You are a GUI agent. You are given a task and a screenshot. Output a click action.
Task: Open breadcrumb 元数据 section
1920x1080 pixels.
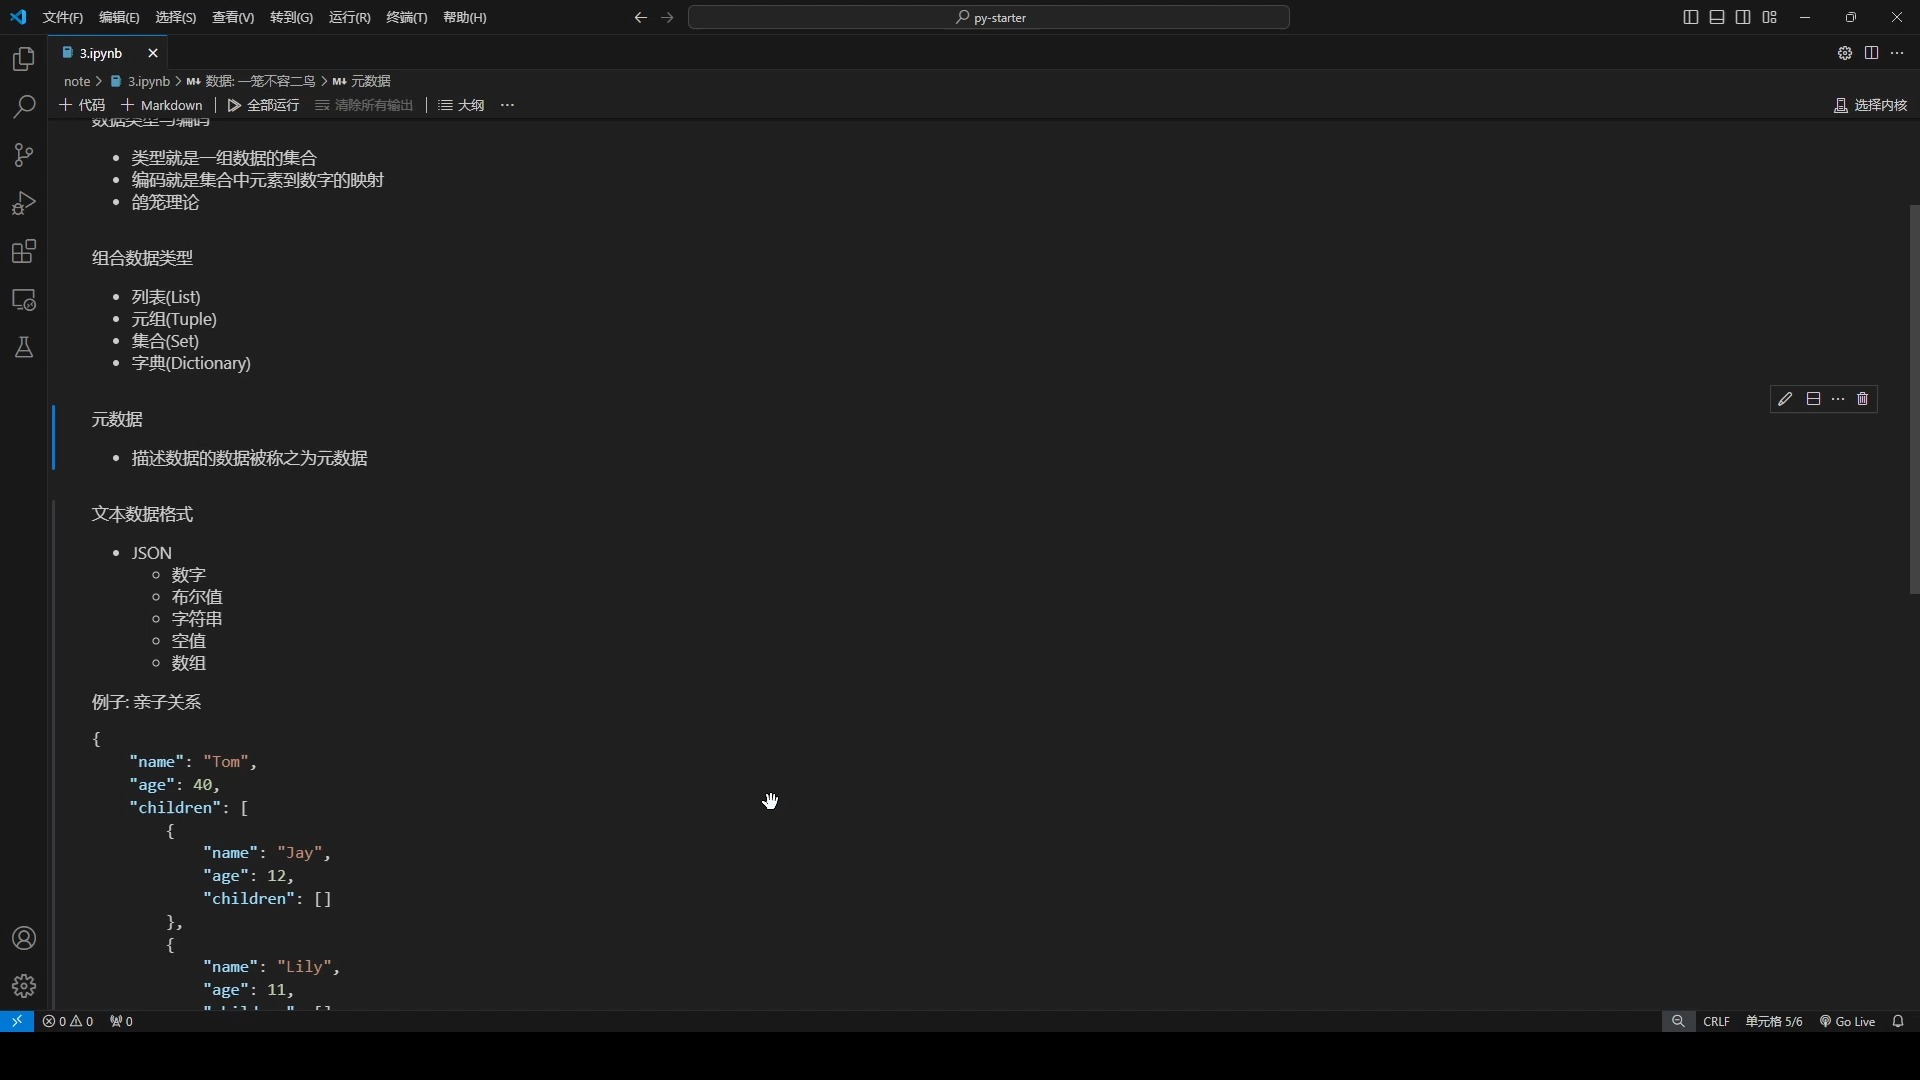pyautogui.click(x=362, y=81)
